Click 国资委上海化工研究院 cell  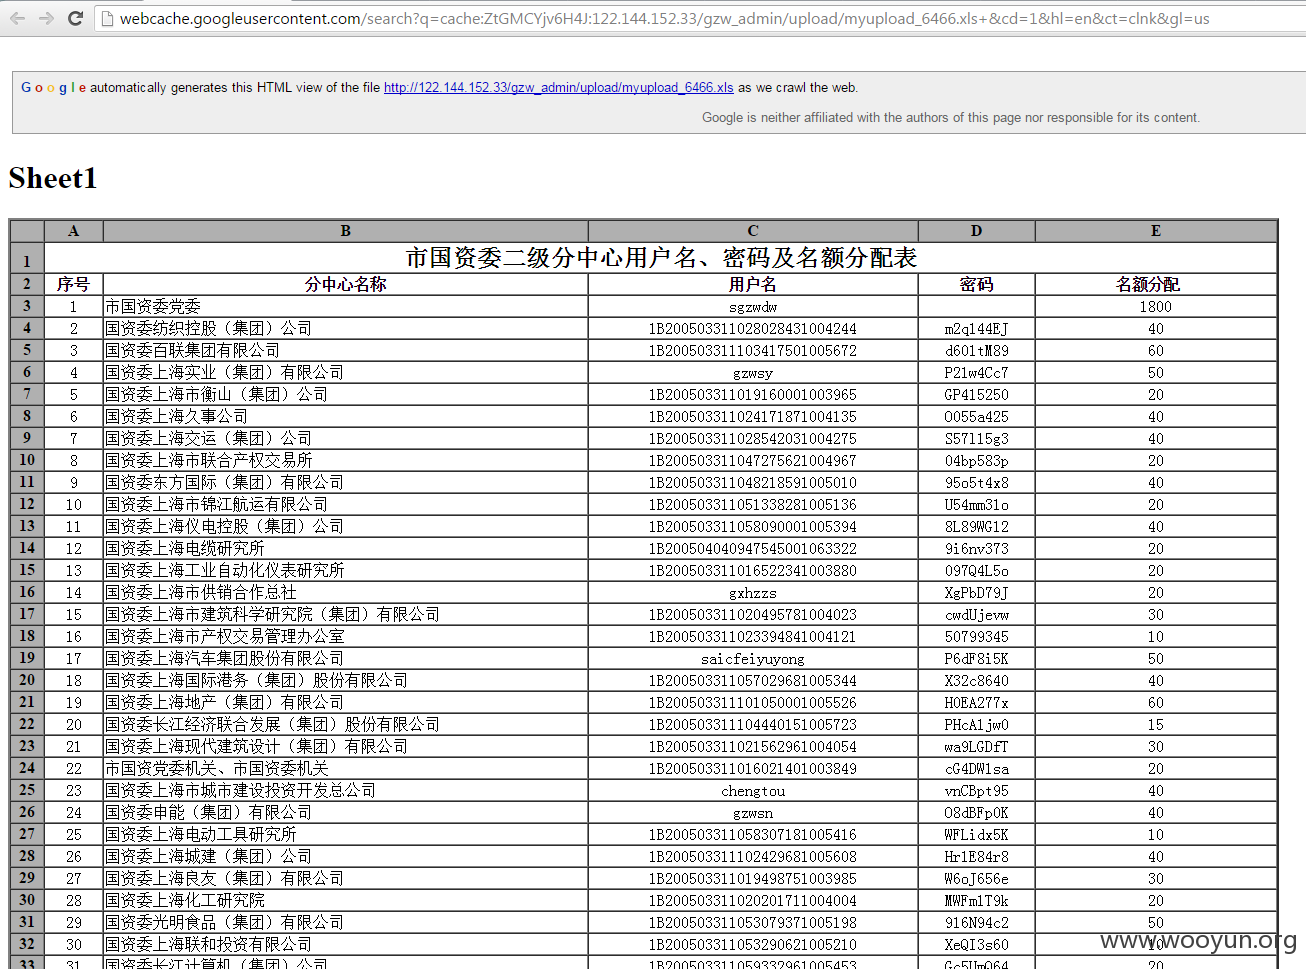345,900
